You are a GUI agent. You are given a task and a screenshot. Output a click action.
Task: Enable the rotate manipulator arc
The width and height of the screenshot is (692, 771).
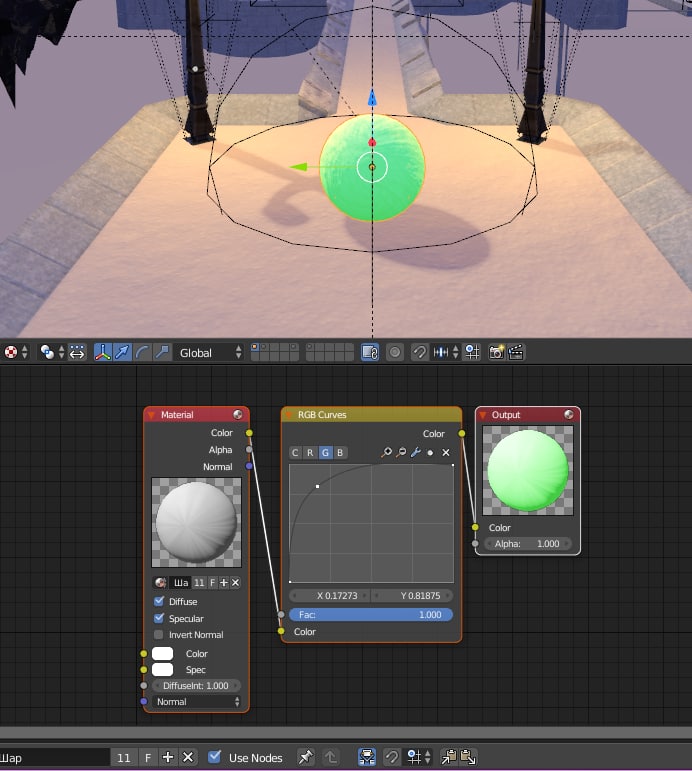(x=142, y=352)
